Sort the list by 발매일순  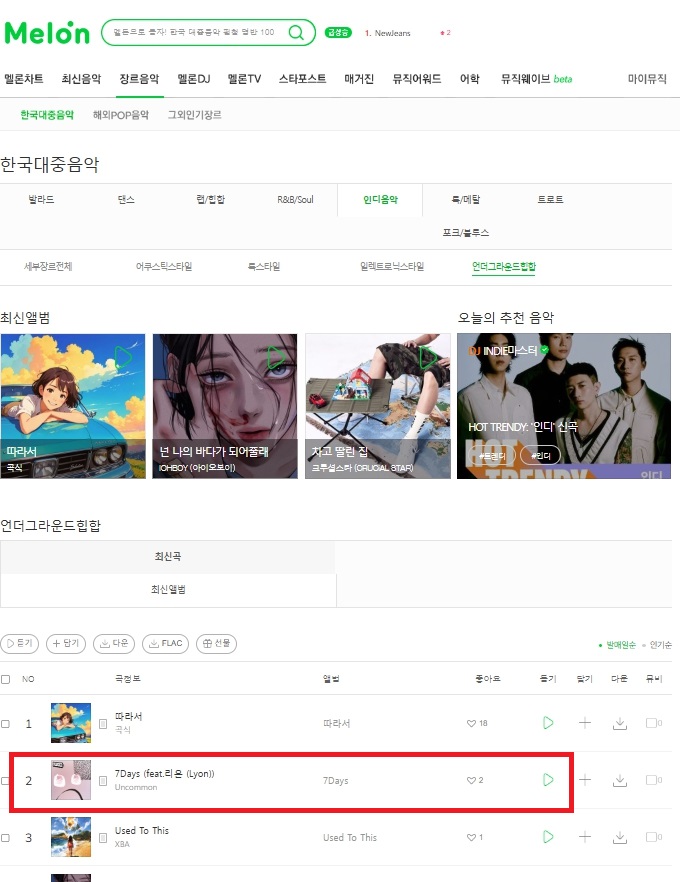(621, 645)
